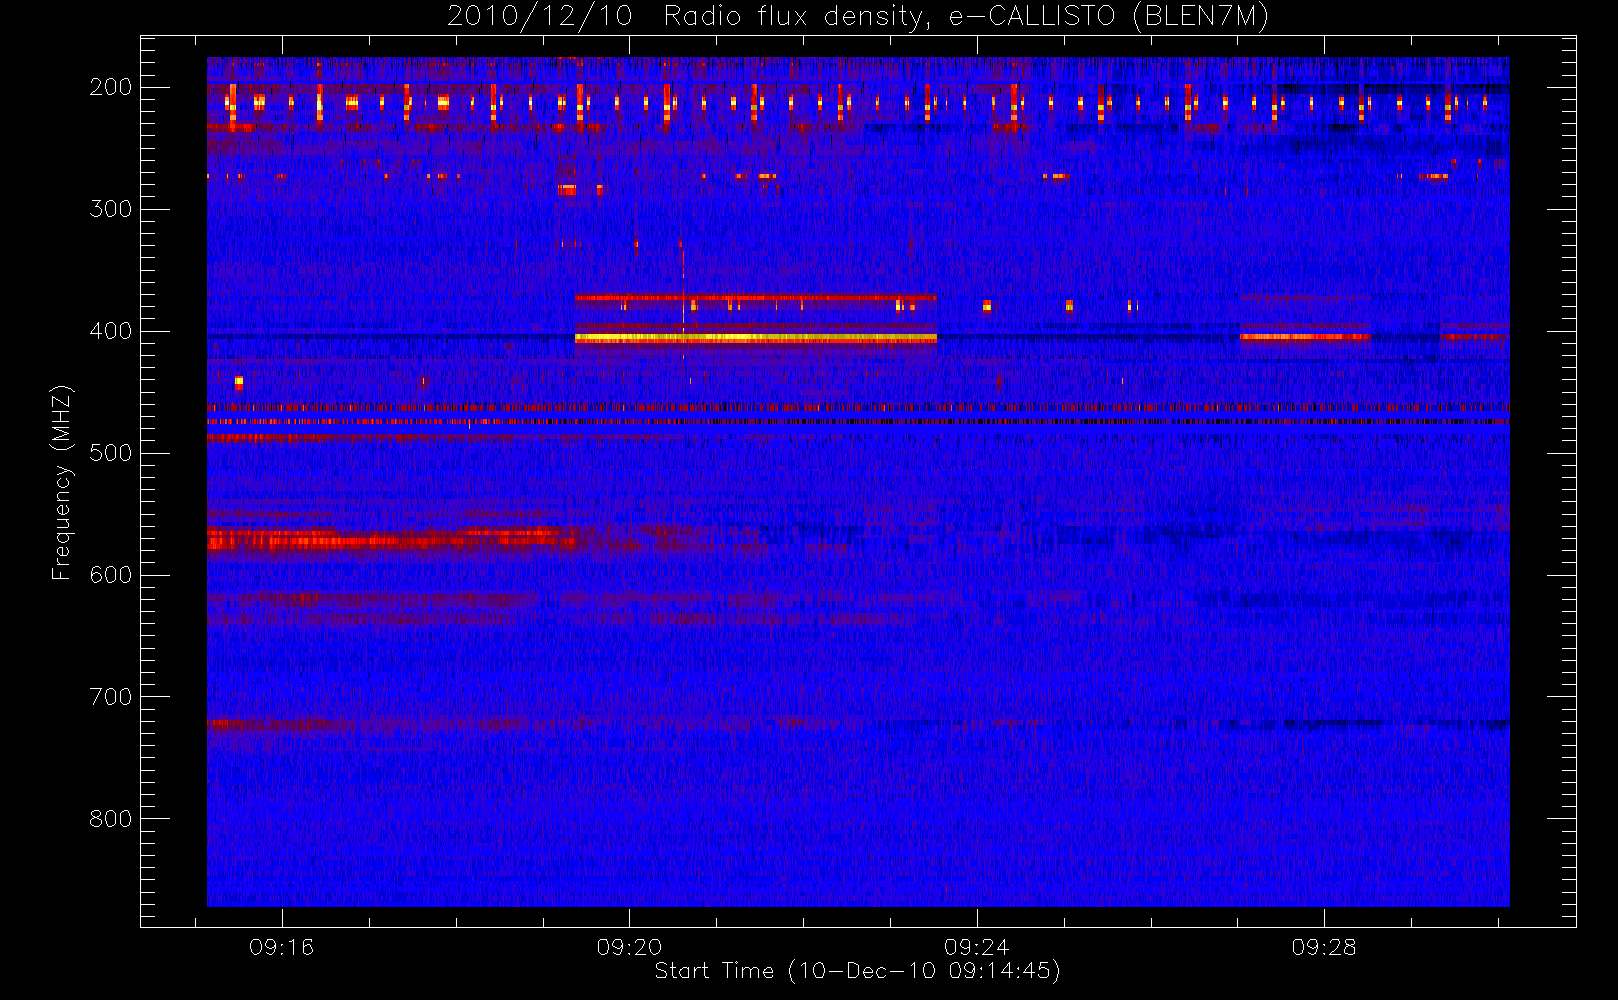Click the 800 frequency tick label
This screenshot has width=1618, height=1000.
(x=110, y=819)
